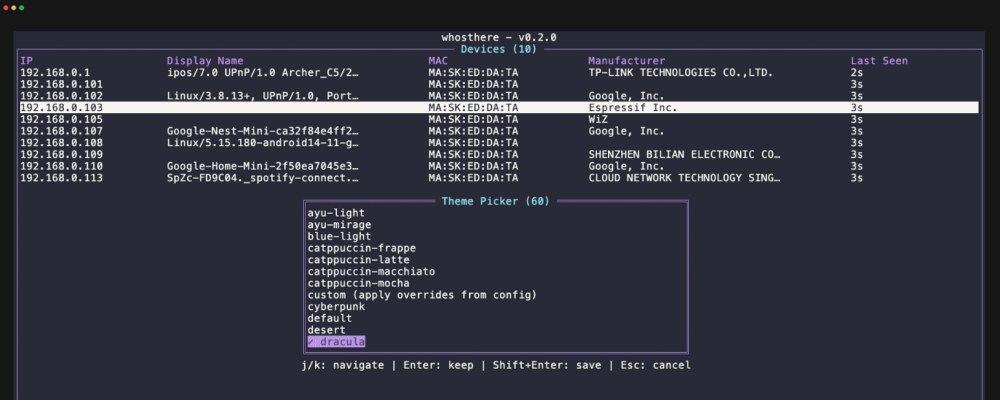Click the Esc: cancel hint
This screenshot has height=400, width=1000.
click(655, 365)
